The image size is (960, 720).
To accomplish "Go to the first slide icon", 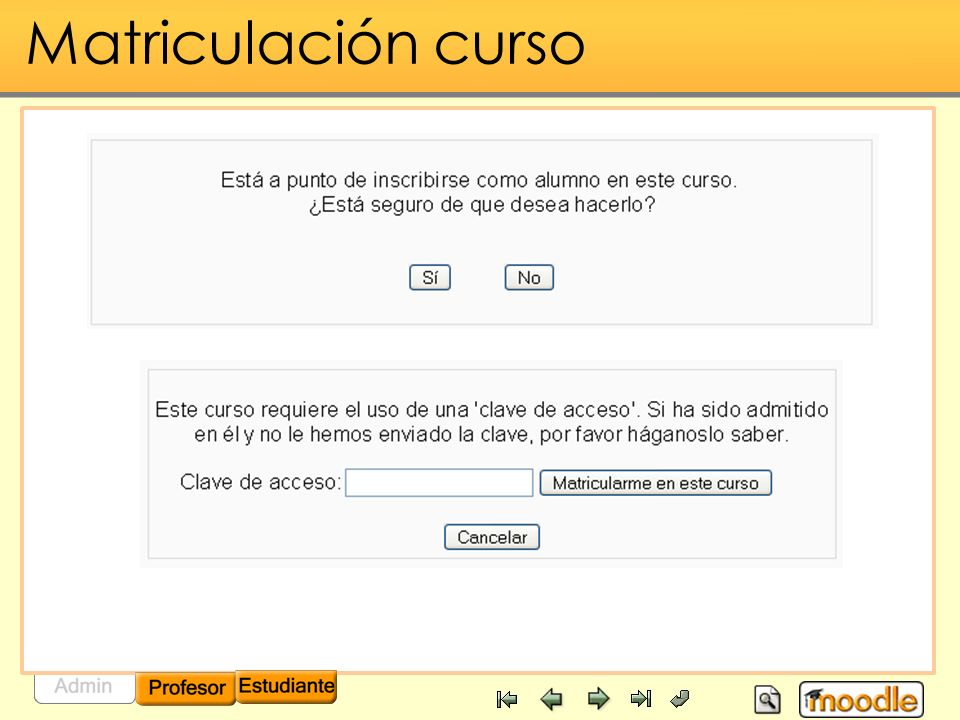I will pyautogui.click(x=507, y=699).
